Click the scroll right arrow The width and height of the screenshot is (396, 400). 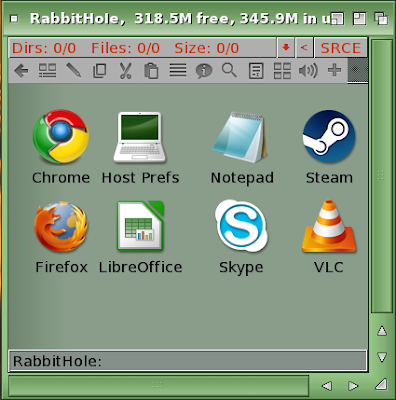click(353, 386)
